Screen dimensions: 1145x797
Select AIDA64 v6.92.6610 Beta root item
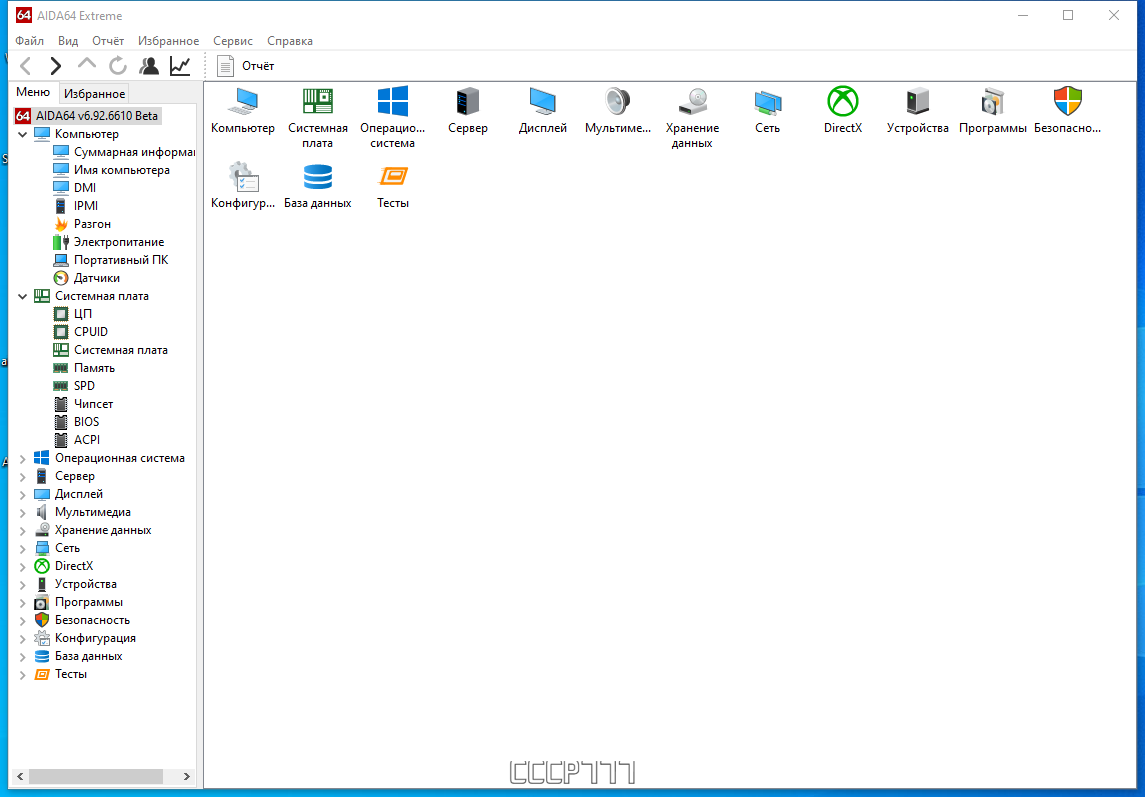coord(87,115)
